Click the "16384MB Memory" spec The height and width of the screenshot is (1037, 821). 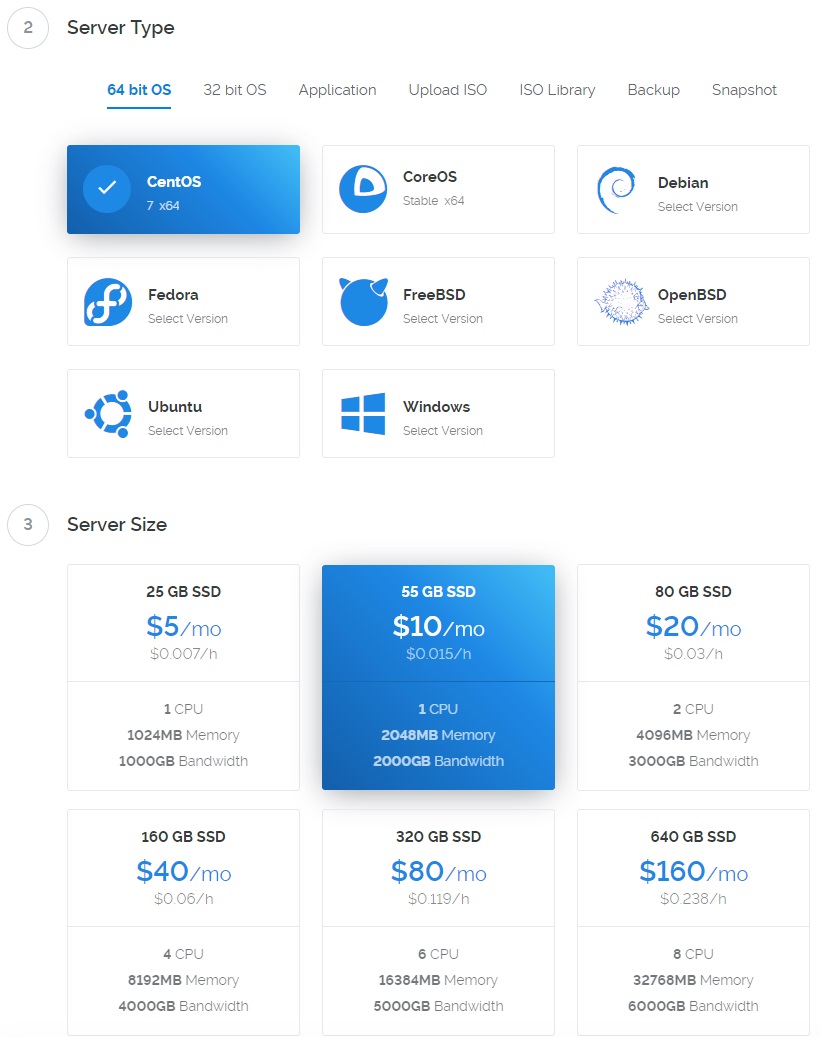(x=438, y=980)
